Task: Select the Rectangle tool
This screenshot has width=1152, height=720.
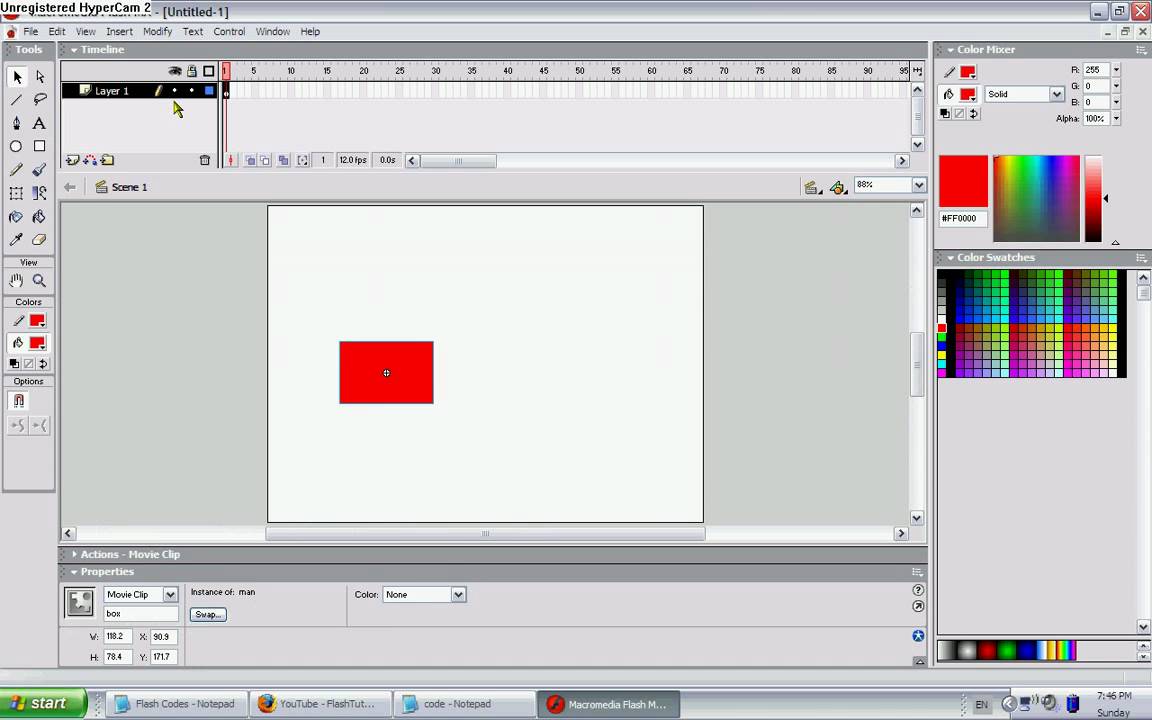Action: pos(40,146)
